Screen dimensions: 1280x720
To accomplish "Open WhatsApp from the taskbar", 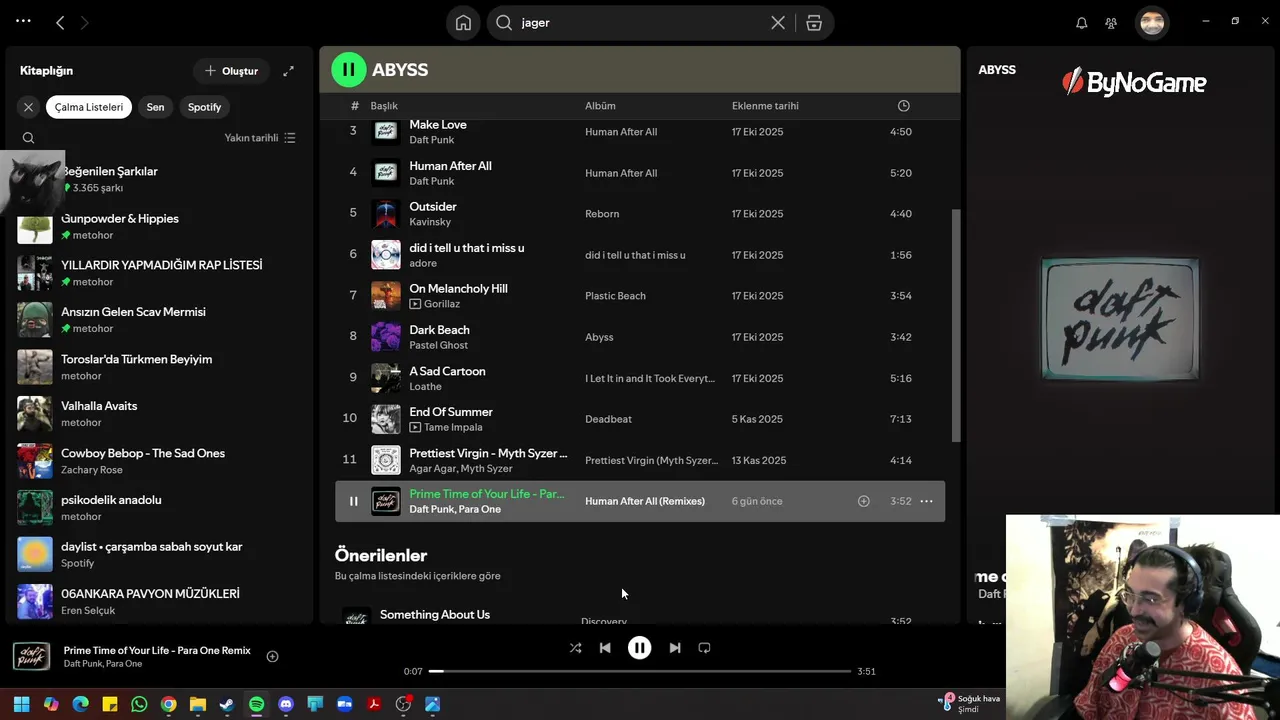I will pos(139,704).
